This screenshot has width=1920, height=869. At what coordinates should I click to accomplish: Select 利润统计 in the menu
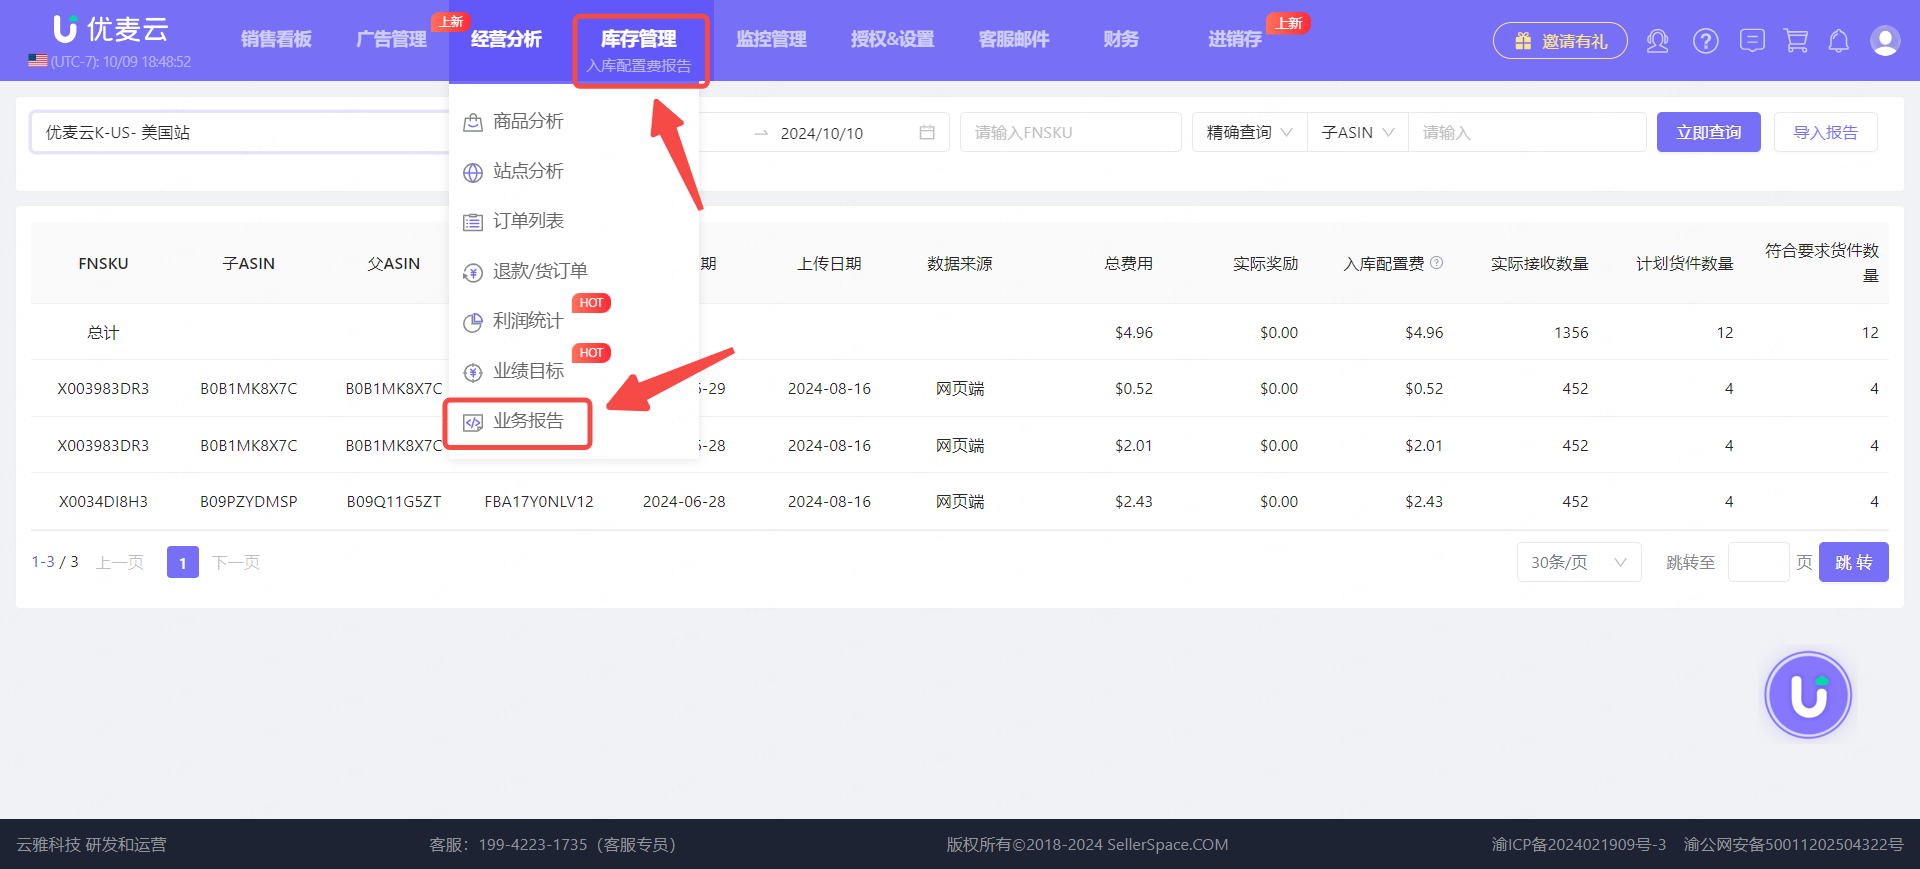tap(527, 322)
